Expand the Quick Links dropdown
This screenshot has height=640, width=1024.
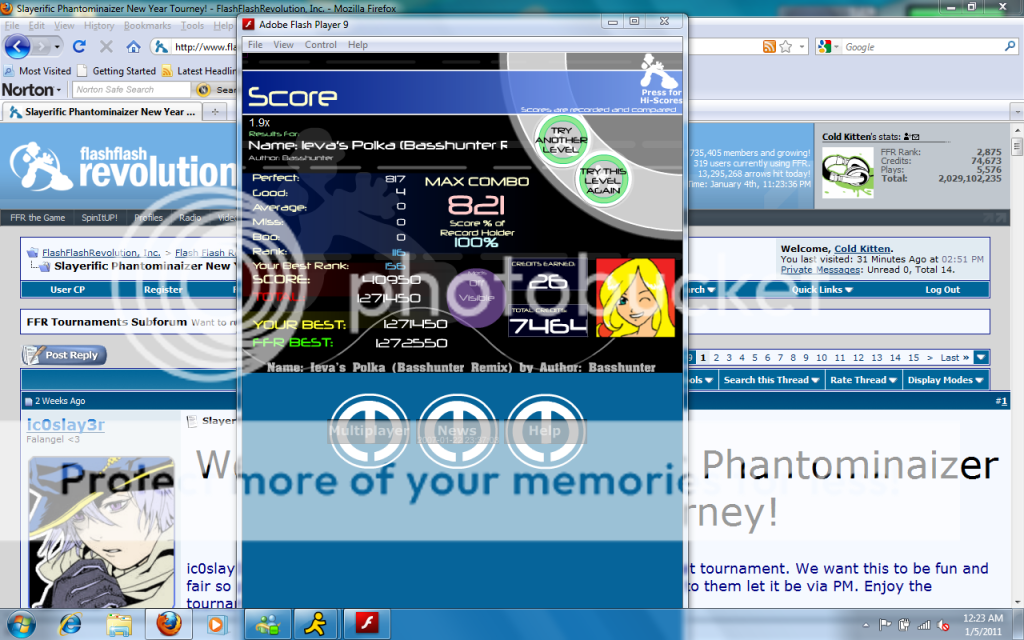[821, 290]
